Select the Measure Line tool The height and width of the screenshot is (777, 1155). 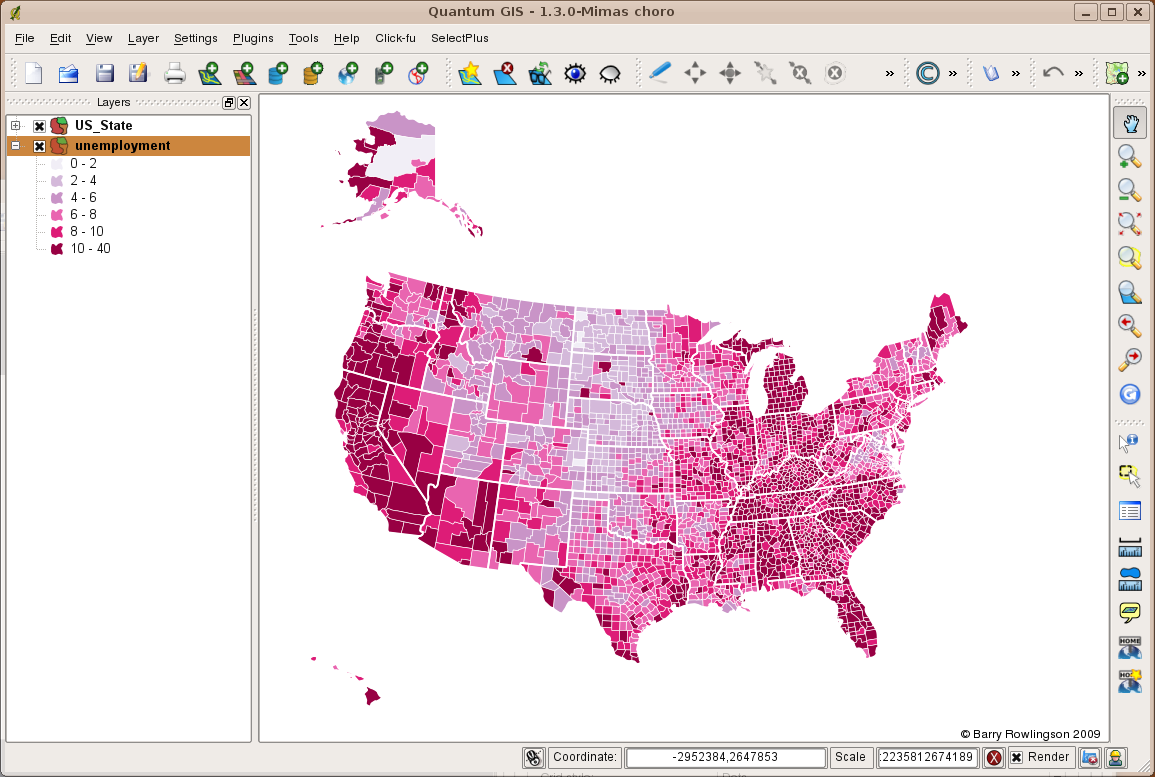(1129, 545)
